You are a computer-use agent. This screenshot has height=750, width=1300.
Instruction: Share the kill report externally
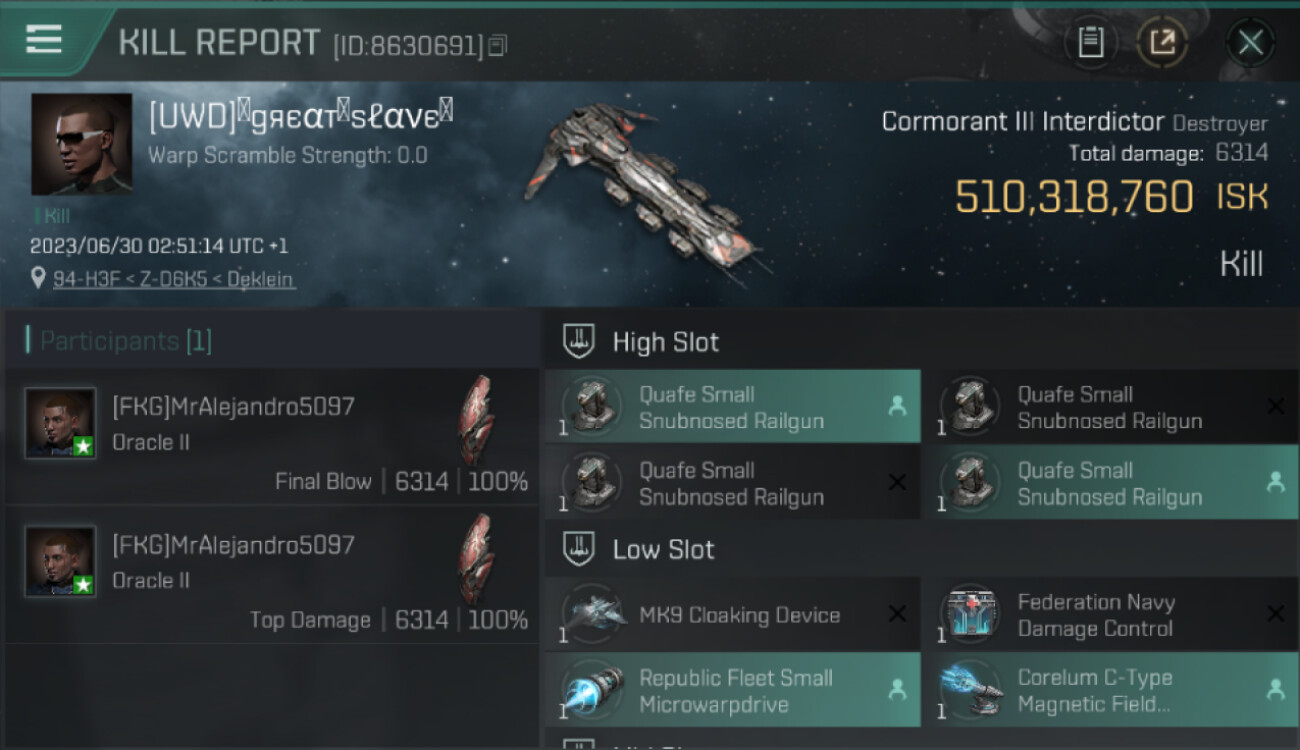(x=1162, y=42)
